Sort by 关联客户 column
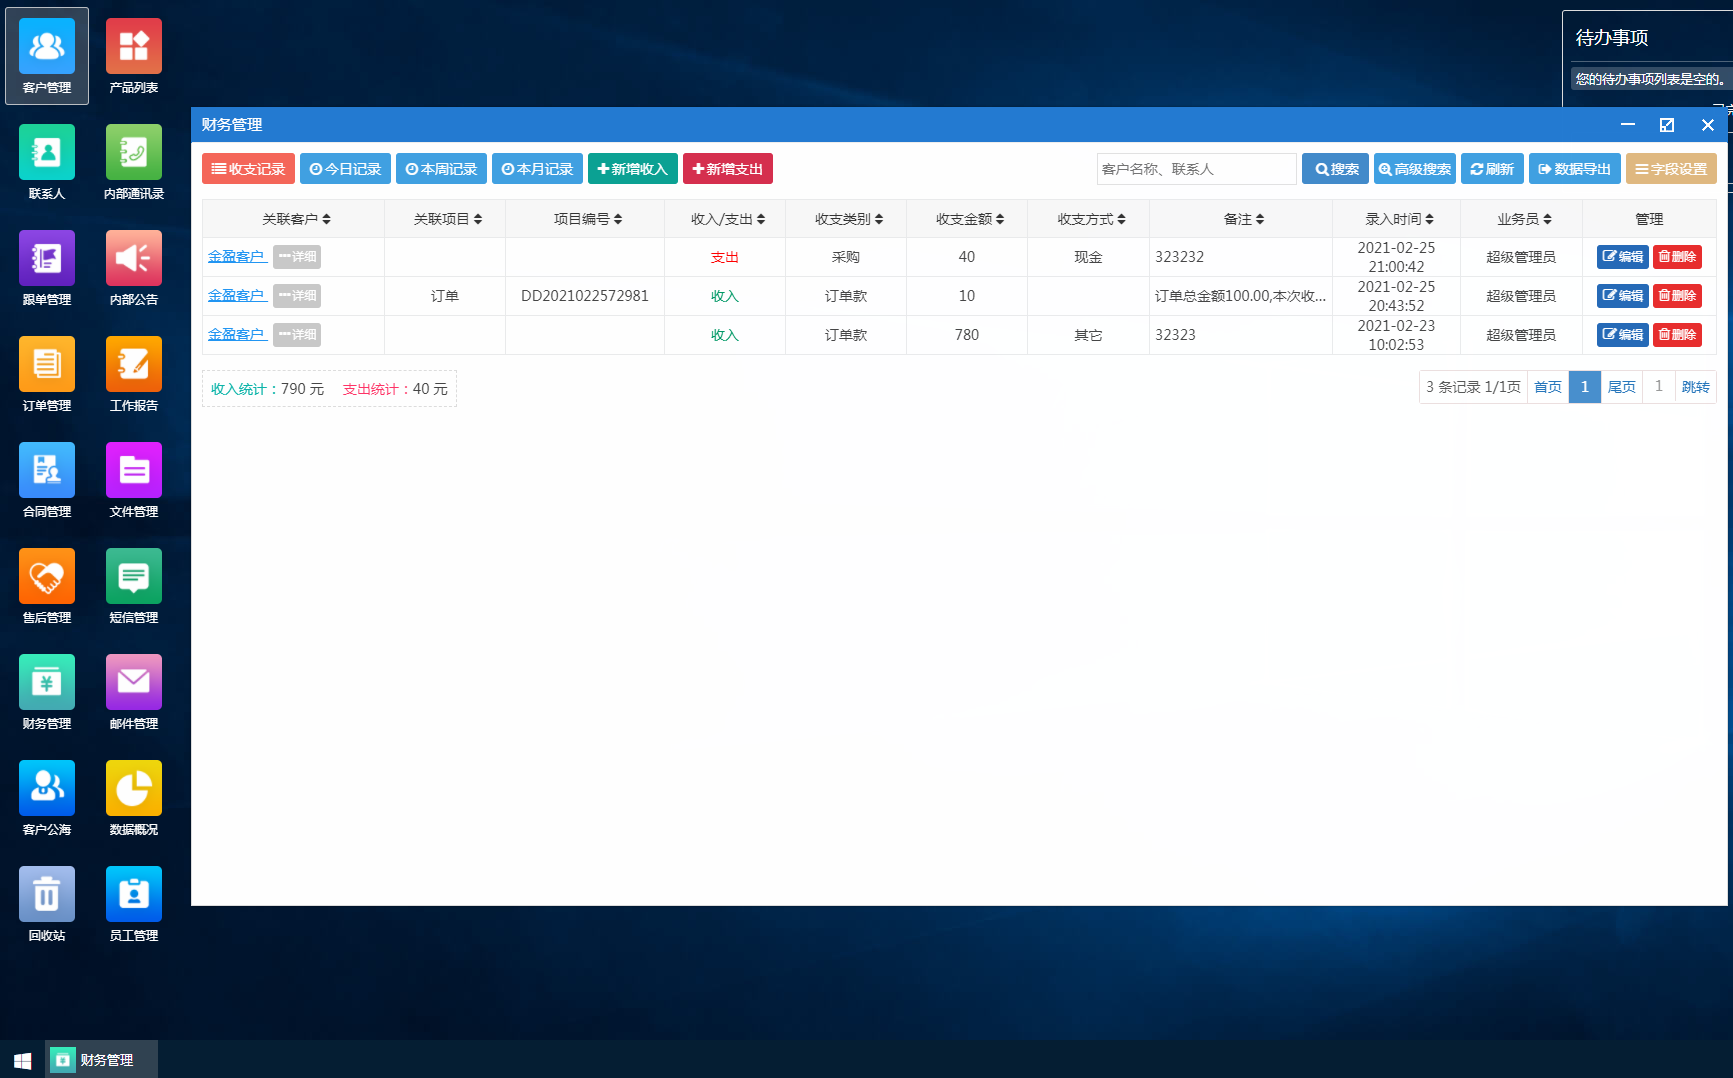Viewport: 1733px width, 1078px height. (x=296, y=219)
